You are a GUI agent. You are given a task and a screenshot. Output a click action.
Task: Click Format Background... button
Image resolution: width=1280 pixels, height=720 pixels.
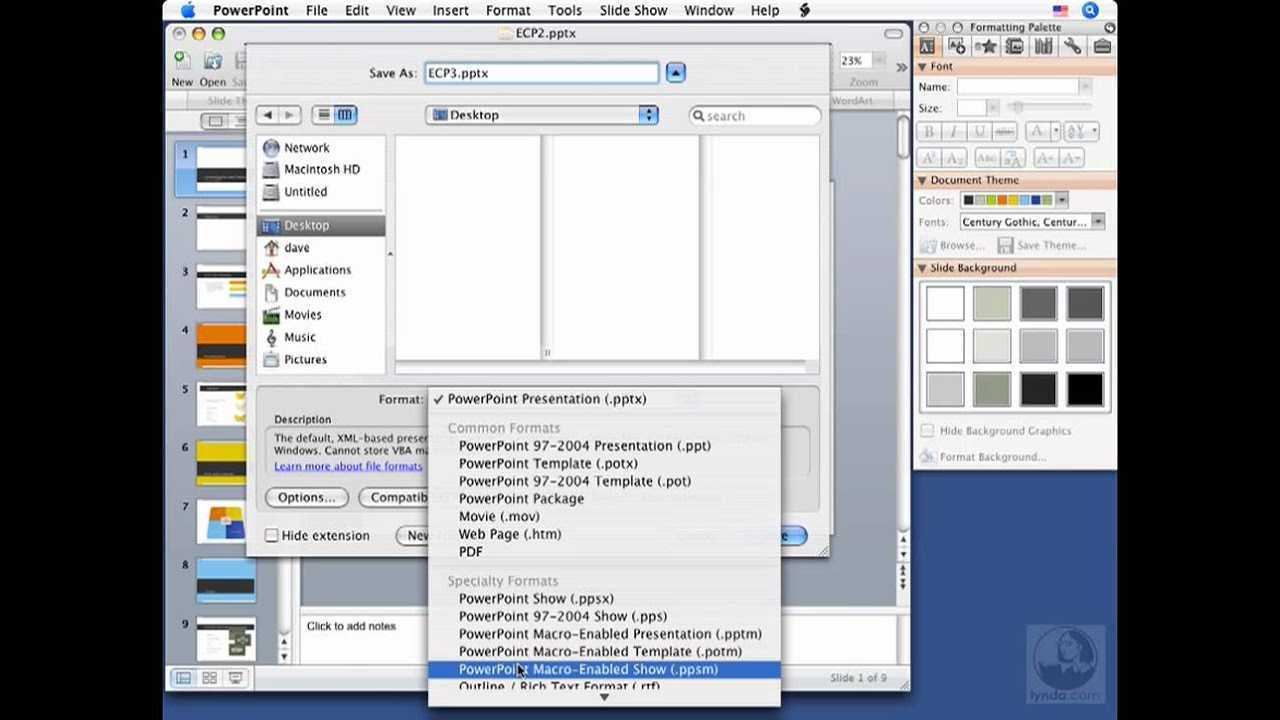(983, 457)
